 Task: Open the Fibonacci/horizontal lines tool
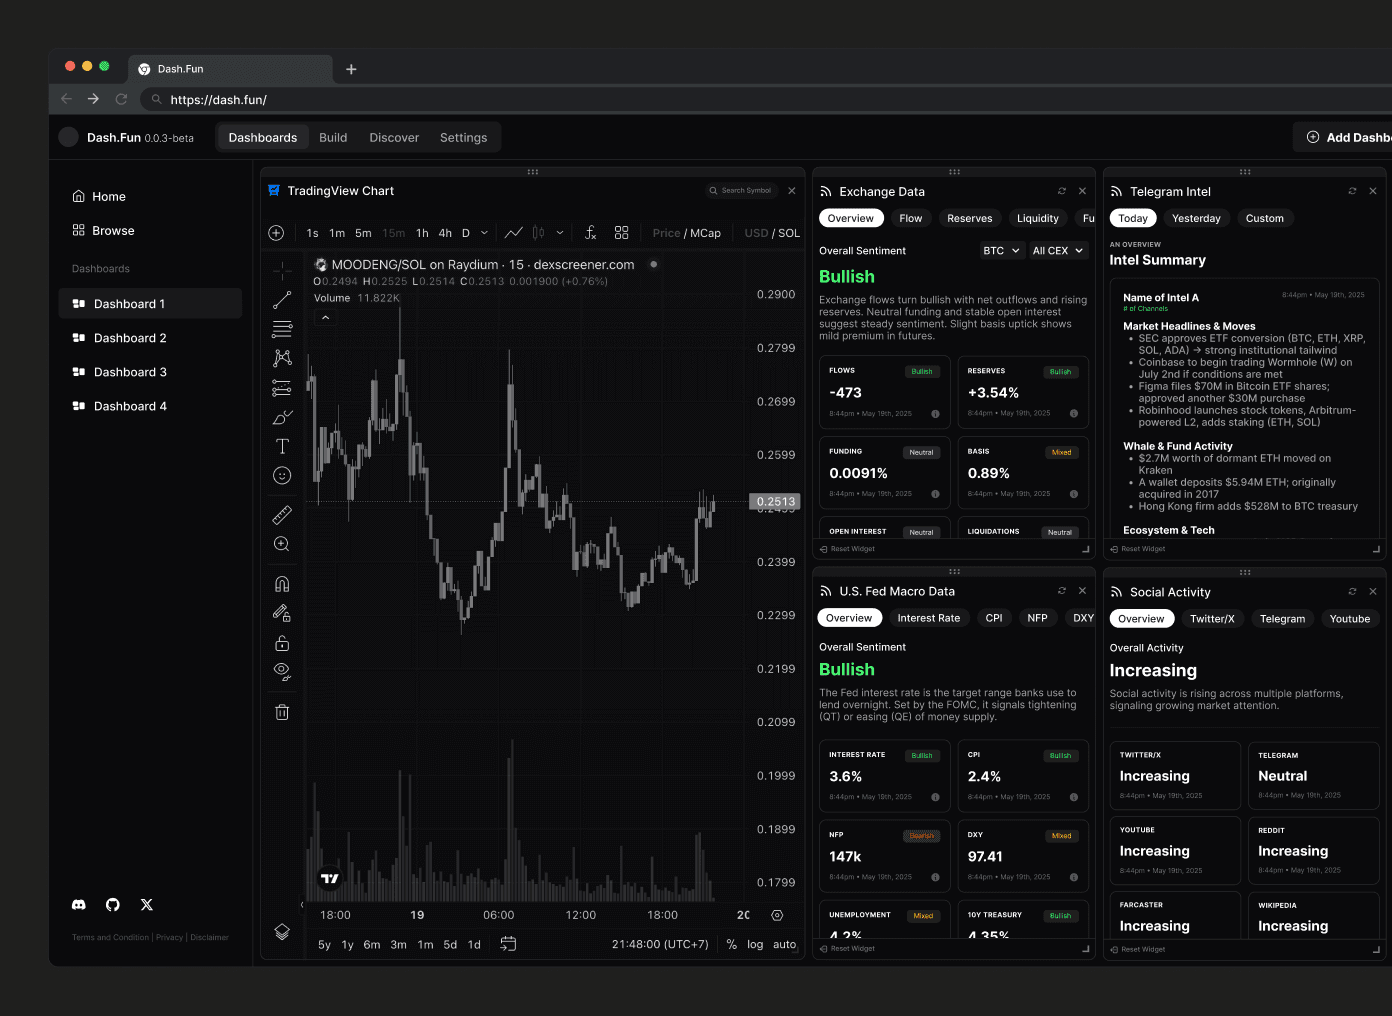(282, 329)
